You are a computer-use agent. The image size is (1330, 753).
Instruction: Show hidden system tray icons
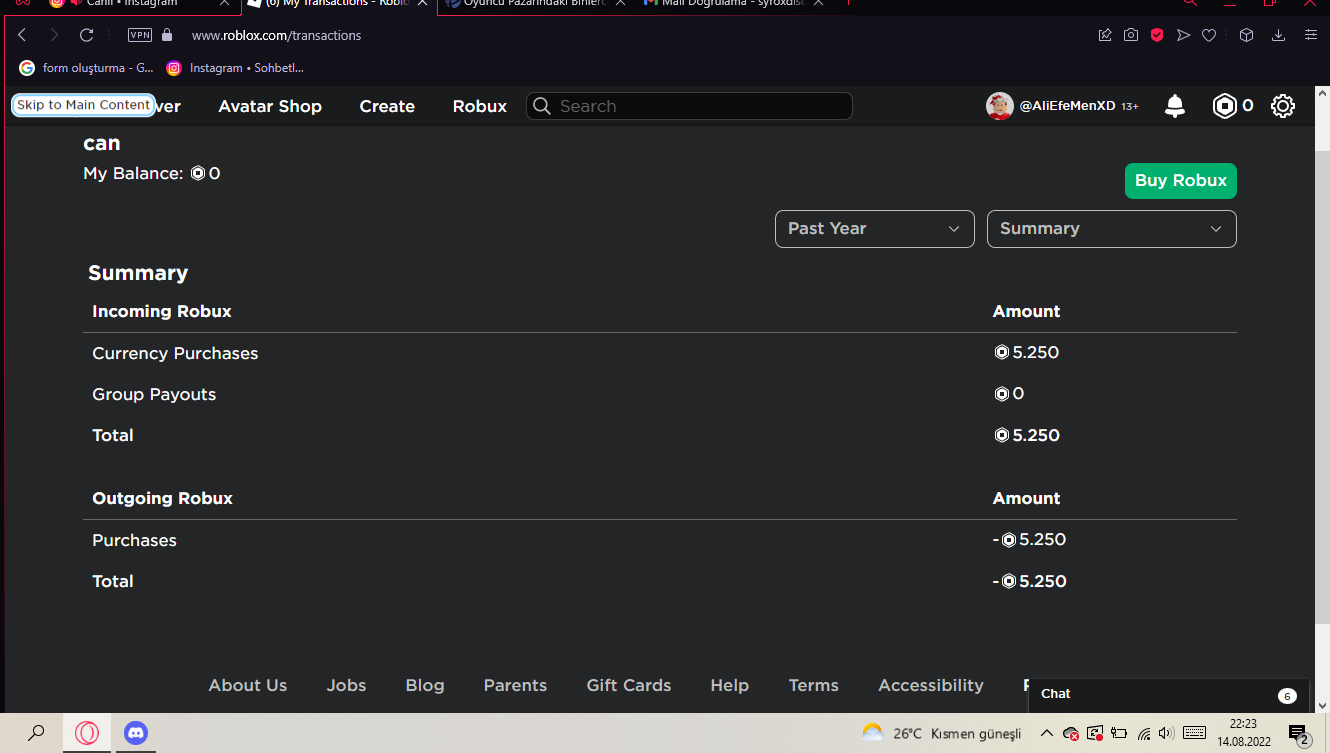point(1047,733)
